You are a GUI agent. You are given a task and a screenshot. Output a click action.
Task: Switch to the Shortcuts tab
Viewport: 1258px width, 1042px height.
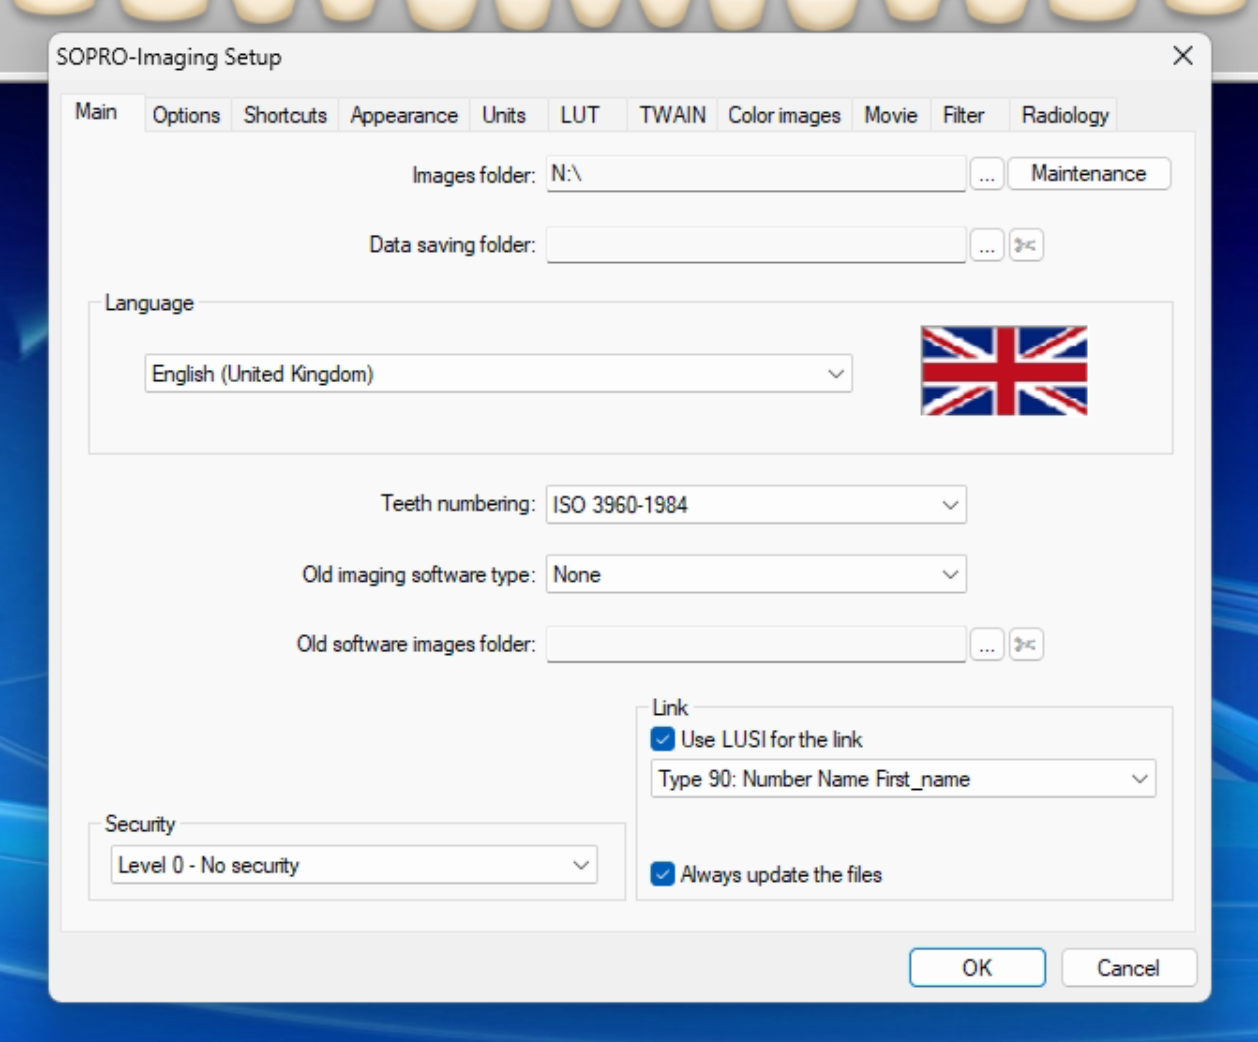[x=285, y=115]
